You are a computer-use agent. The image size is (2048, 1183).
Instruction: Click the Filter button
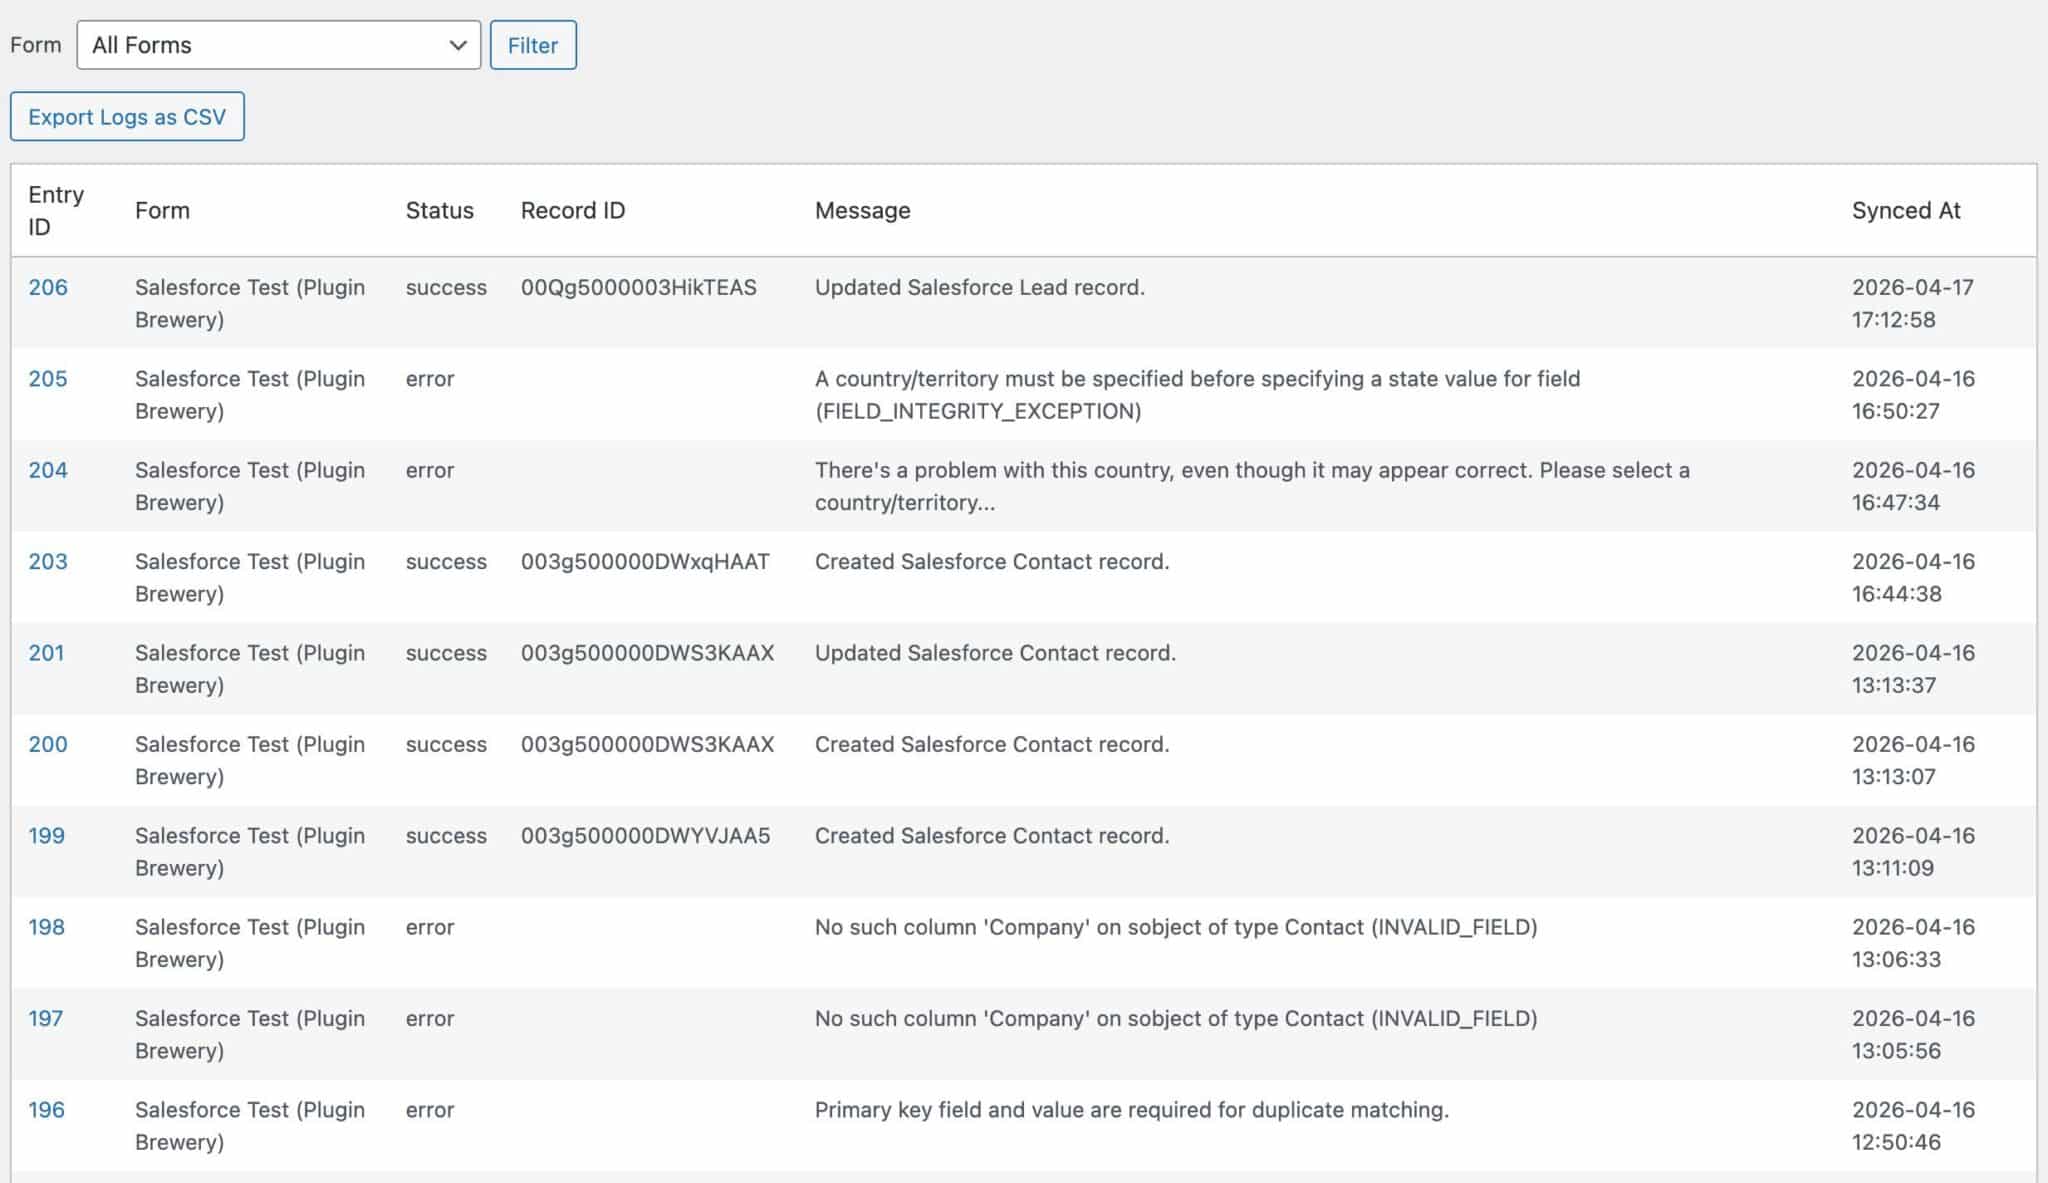532,45
